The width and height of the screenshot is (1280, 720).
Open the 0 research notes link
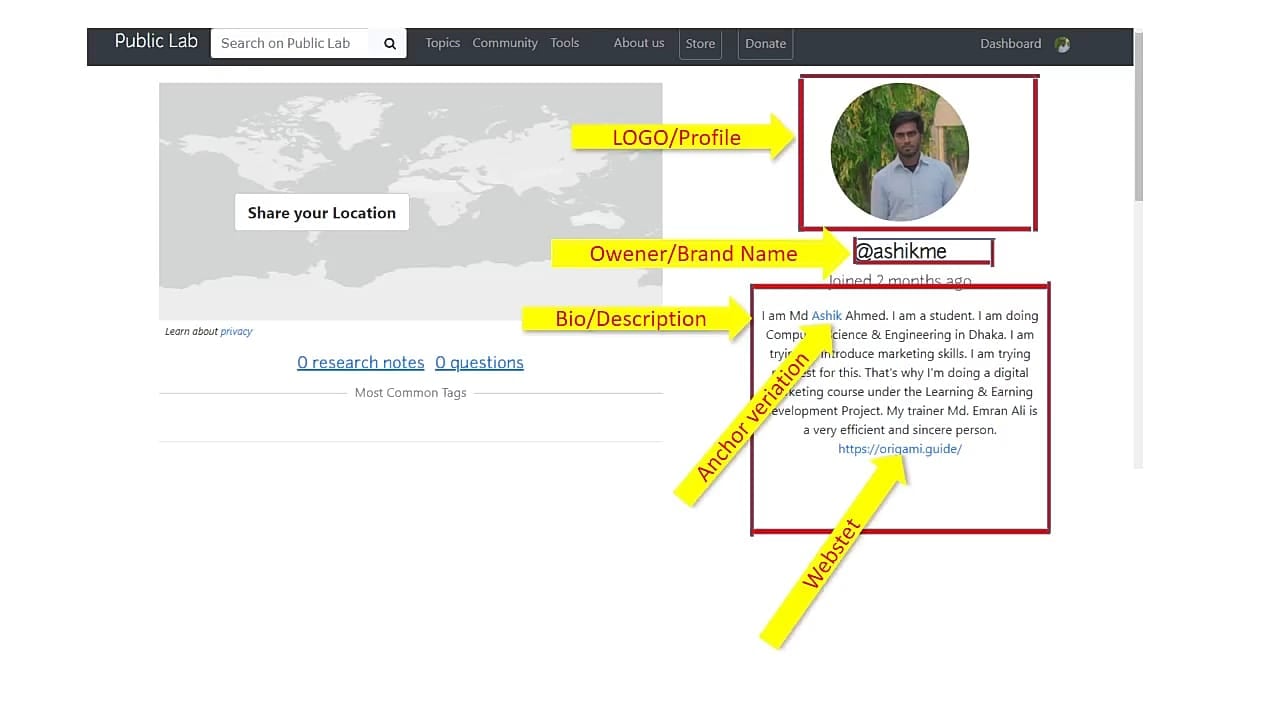[x=360, y=362]
